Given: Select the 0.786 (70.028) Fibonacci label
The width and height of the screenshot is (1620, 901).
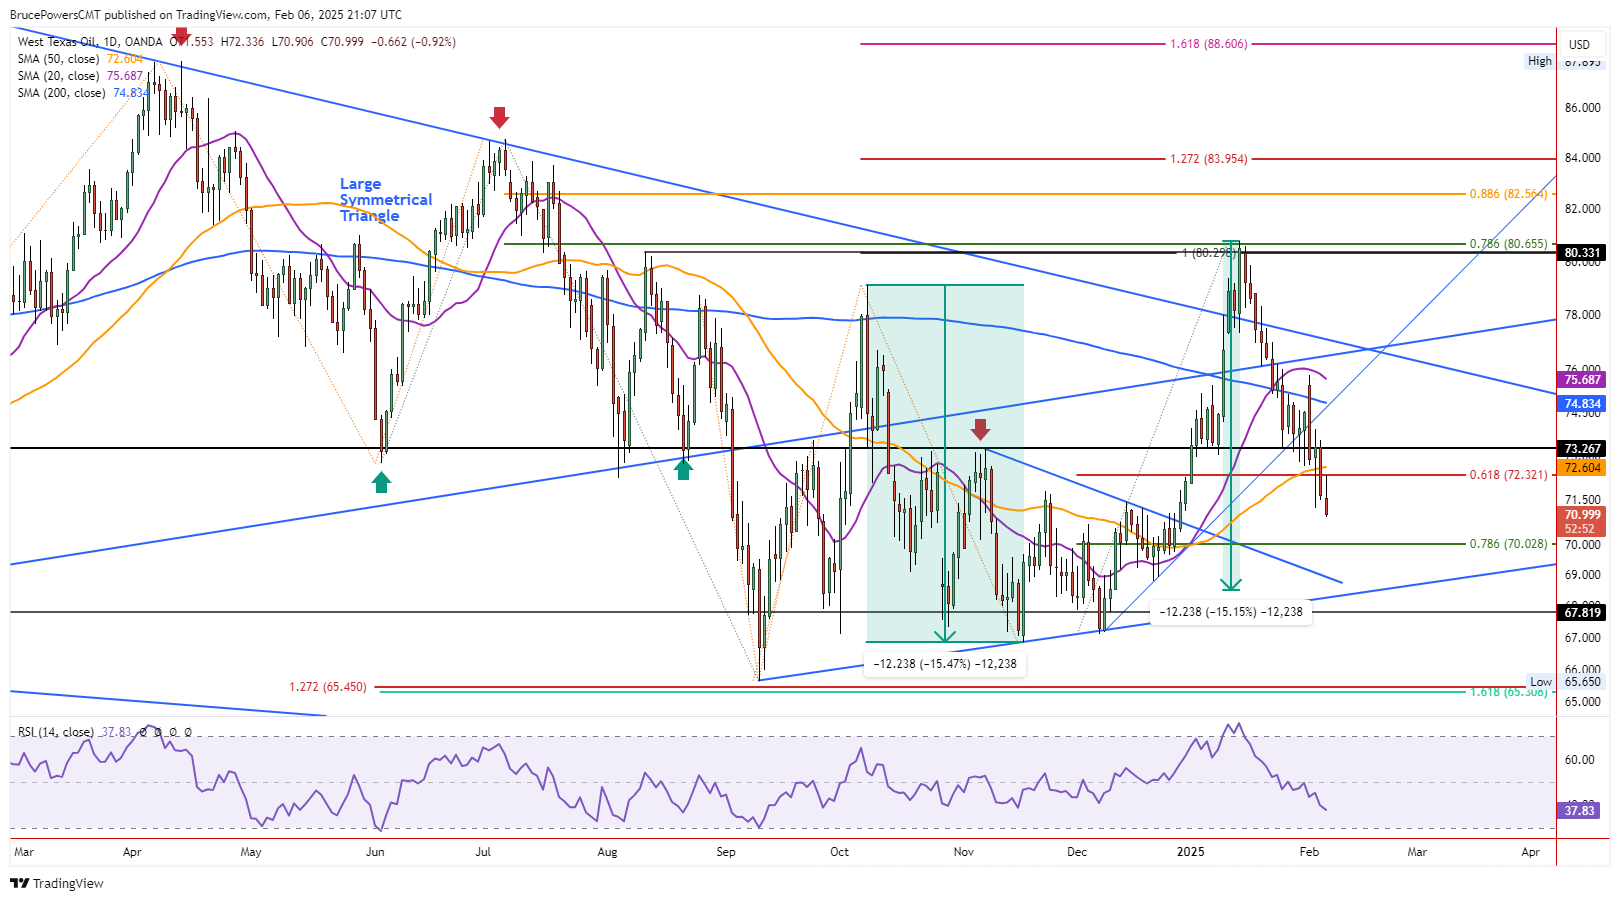Looking at the screenshot, I should pyautogui.click(x=1508, y=544).
